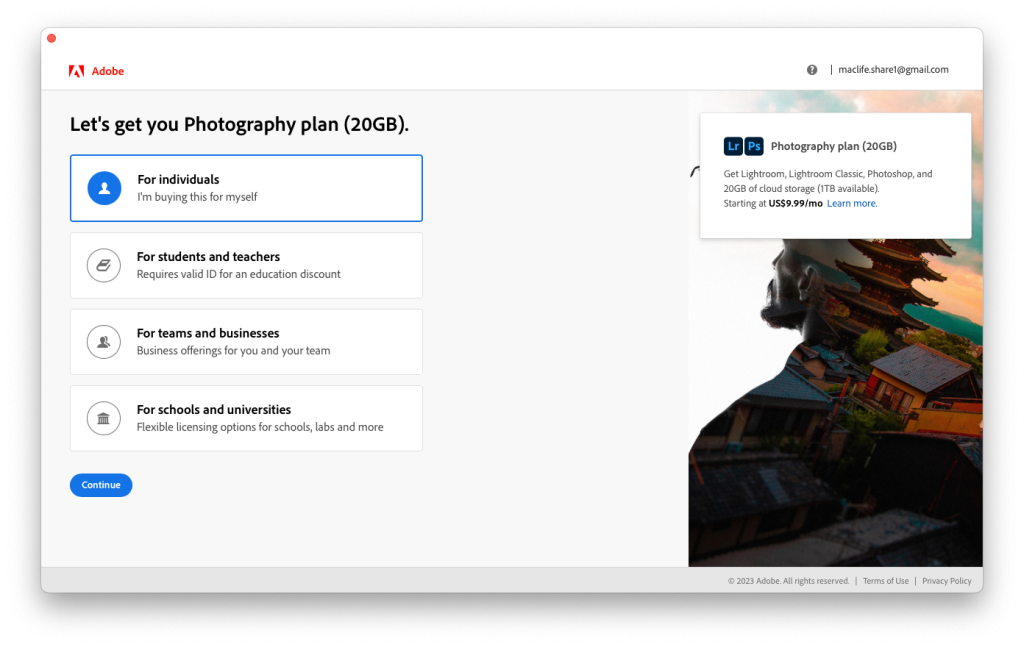
Task: Click the person icon on For individuals card
Action: [104, 188]
